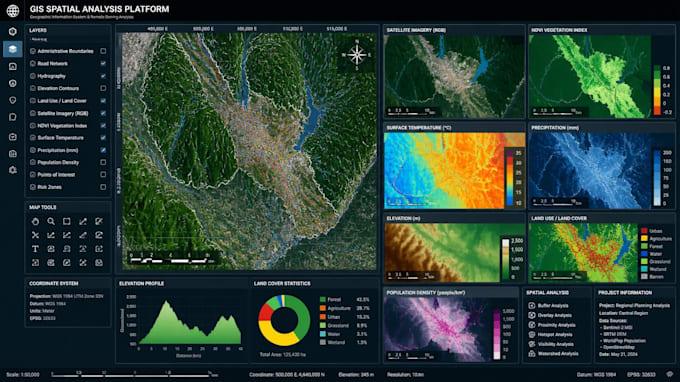
Task: Check the Points of Interest layer
Action: [103, 175]
